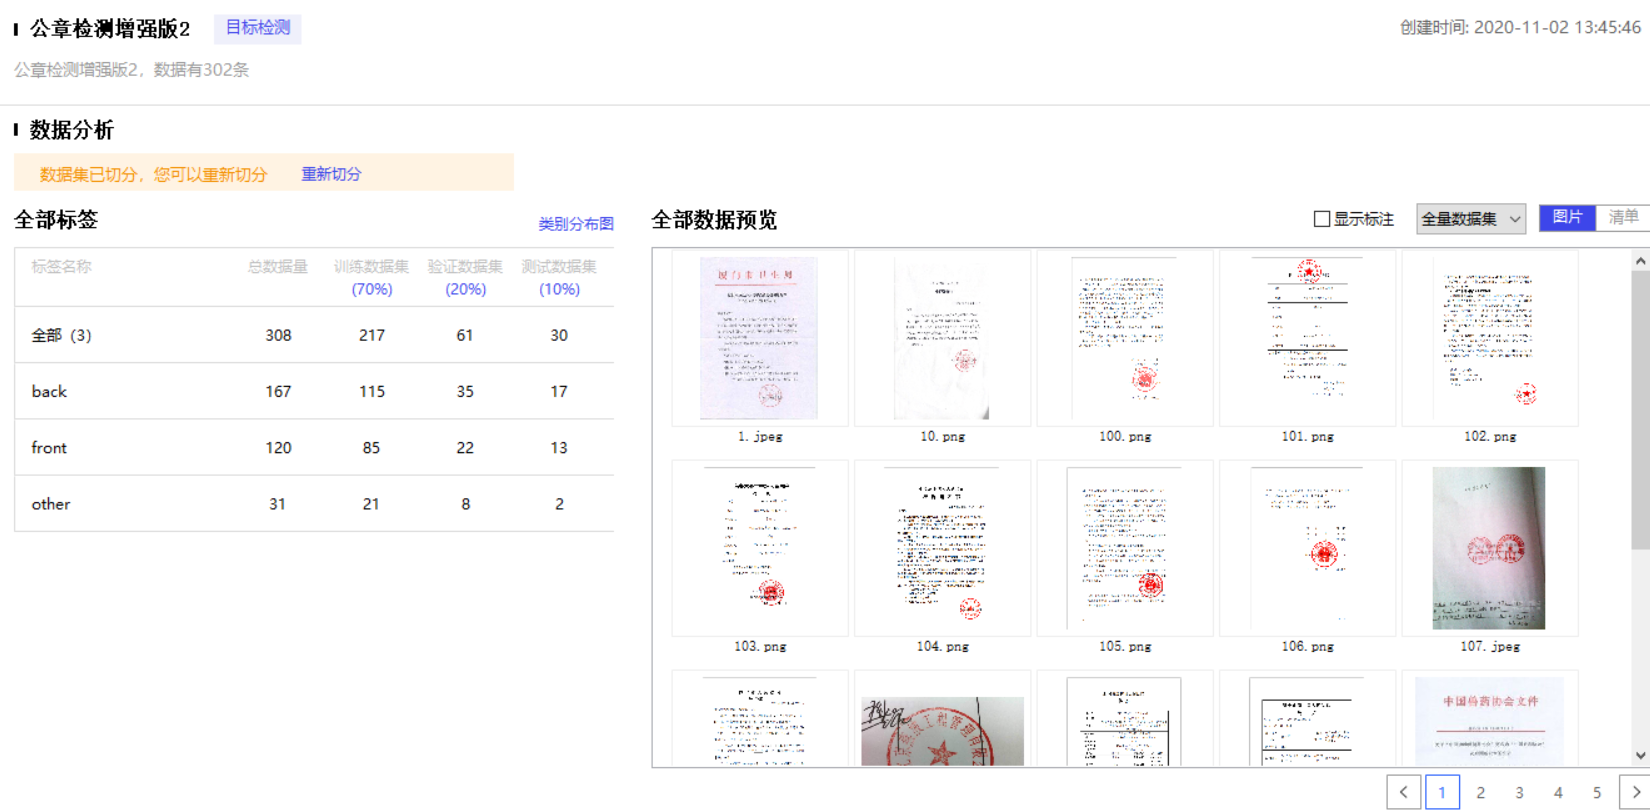Open thumbnail 101.png
This screenshot has height=812, width=1650.
coord(1307,339)
